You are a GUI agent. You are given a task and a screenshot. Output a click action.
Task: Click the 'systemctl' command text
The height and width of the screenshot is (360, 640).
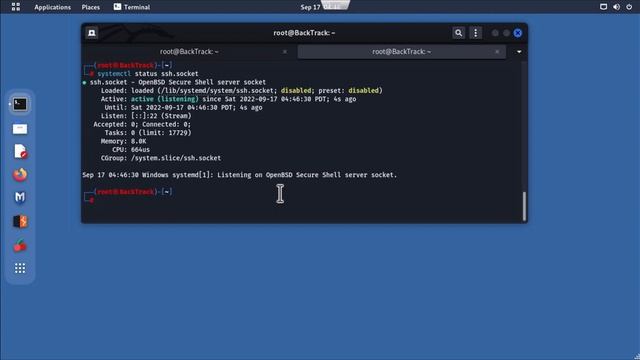pyautogui.click(x=114, y=74)
